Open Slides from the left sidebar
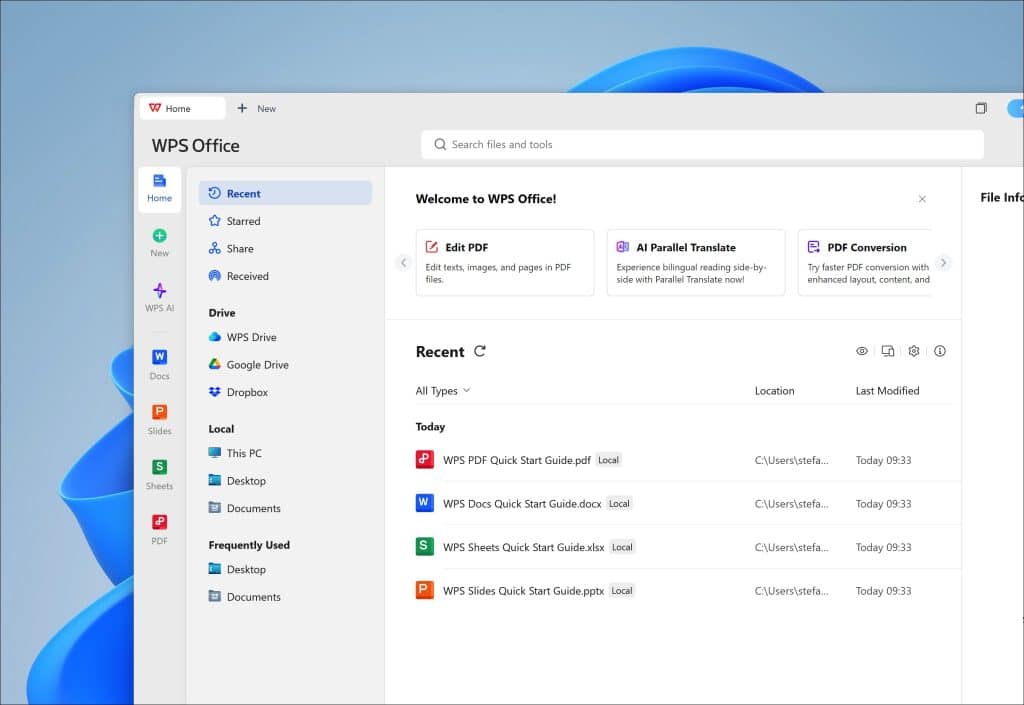This screenshot has height=705, width=1024. (159, 419)
